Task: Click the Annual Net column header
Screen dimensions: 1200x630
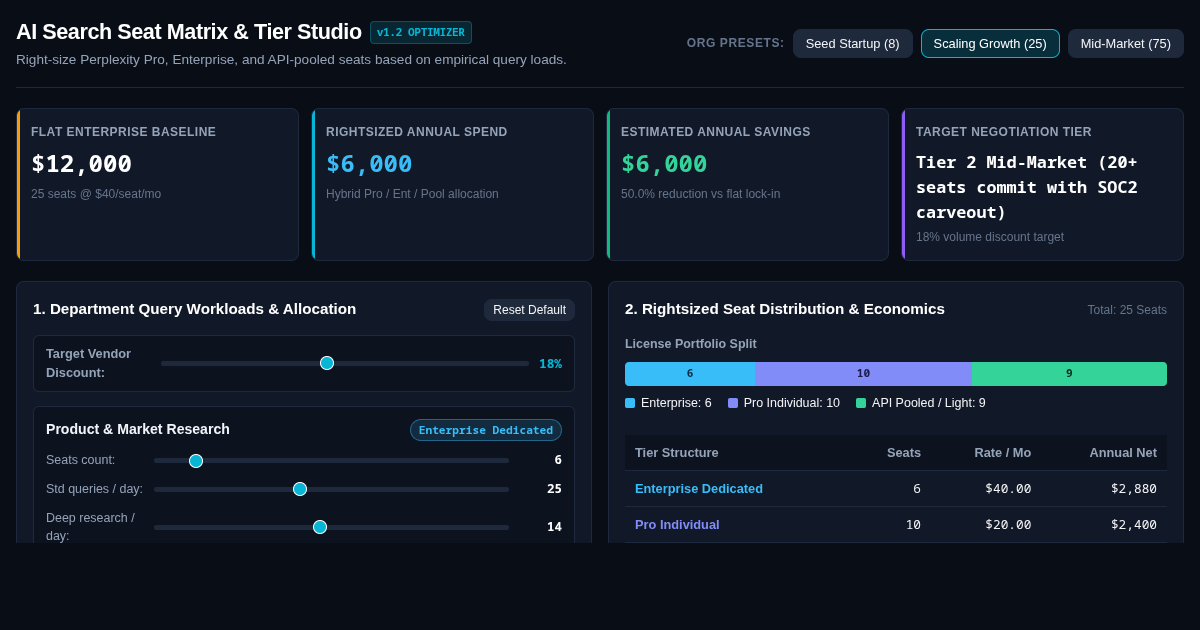Action: pyautogui.click(x=1123, y=452)
